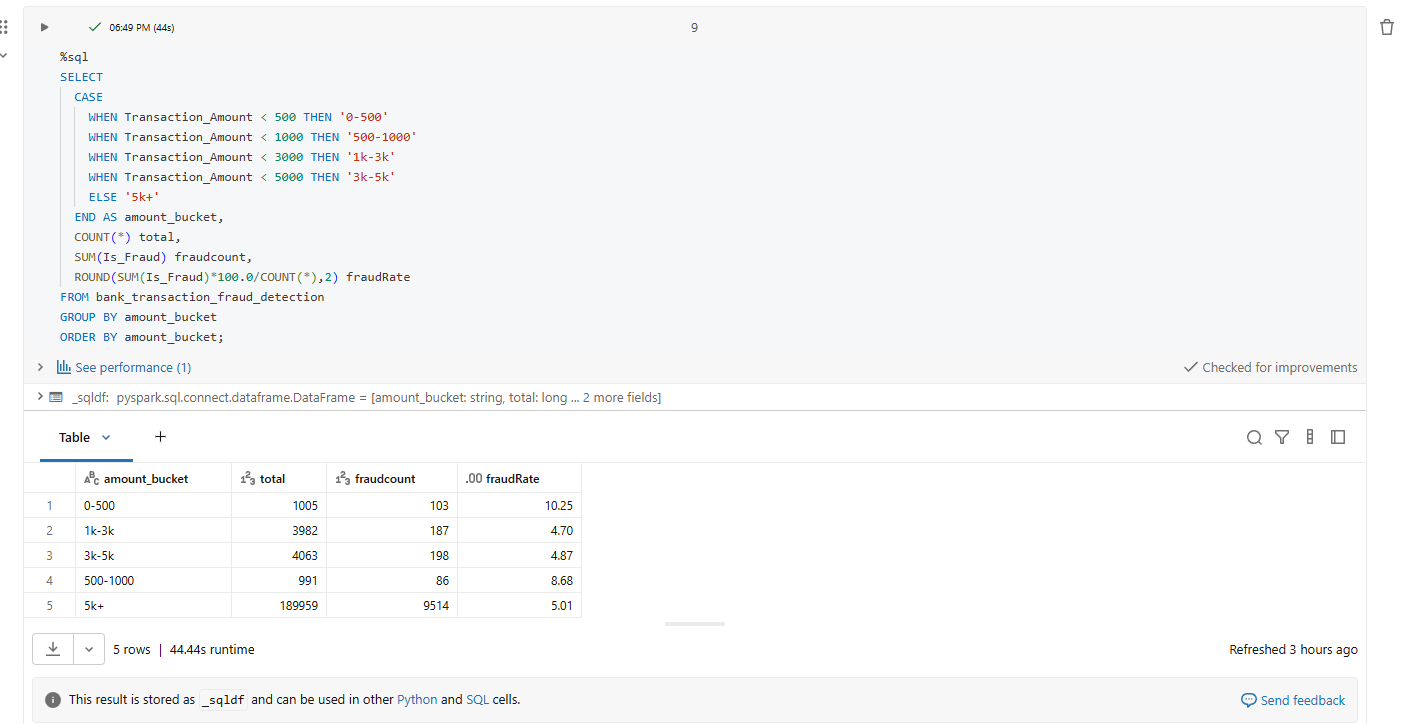Click the '06:49 PM (44s)' run timestamp

tap(141, 27)
